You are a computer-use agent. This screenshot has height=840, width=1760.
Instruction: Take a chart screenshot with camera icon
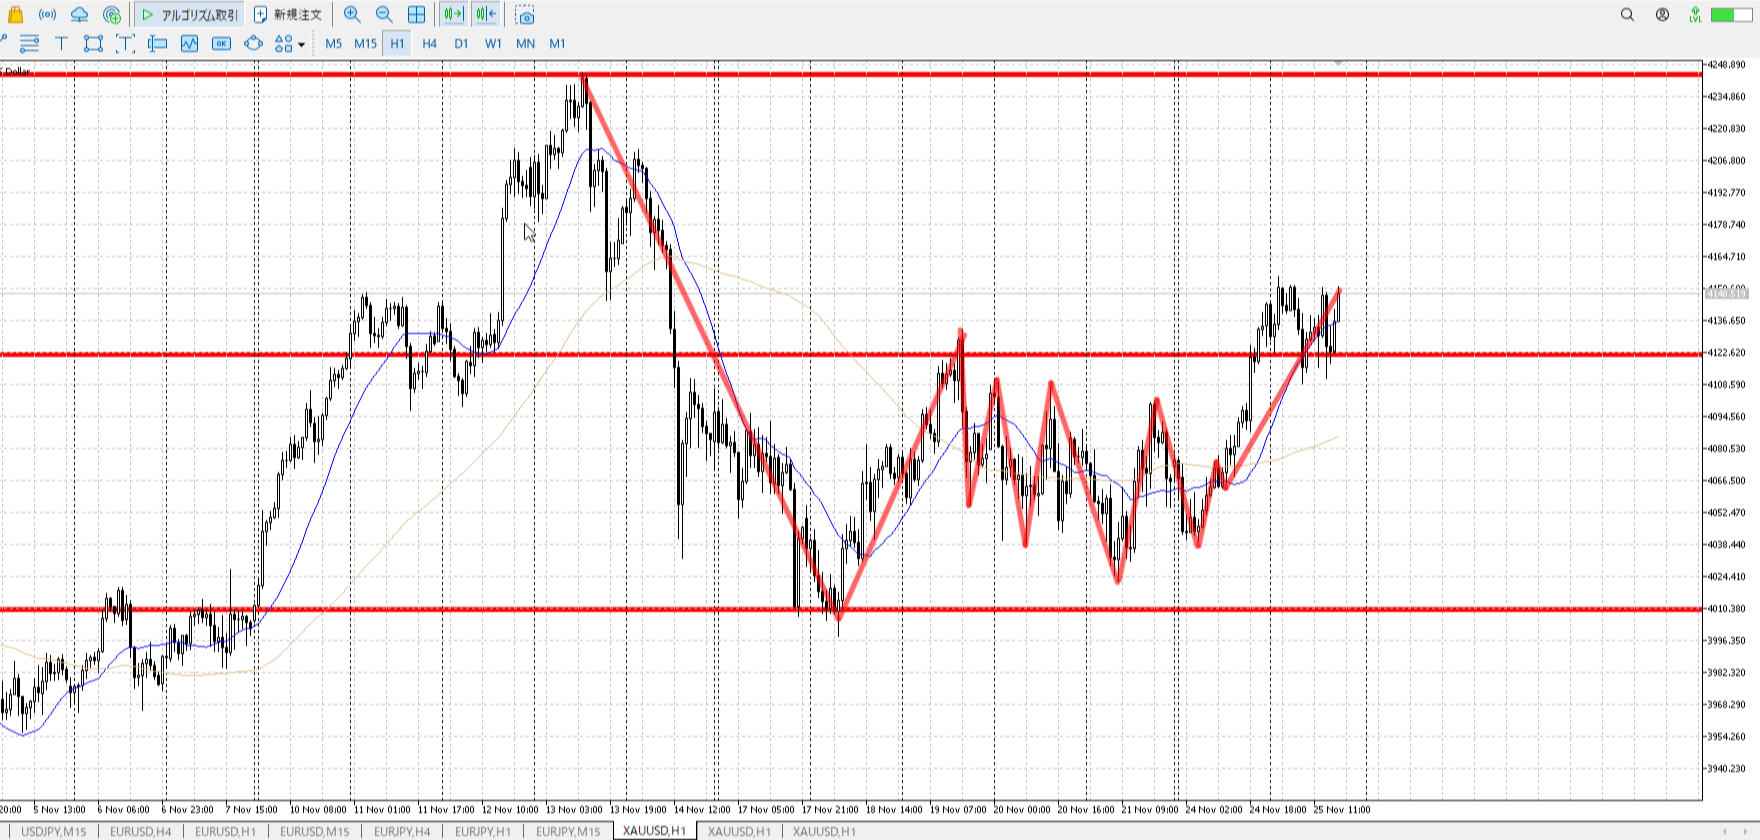(525, 15)
